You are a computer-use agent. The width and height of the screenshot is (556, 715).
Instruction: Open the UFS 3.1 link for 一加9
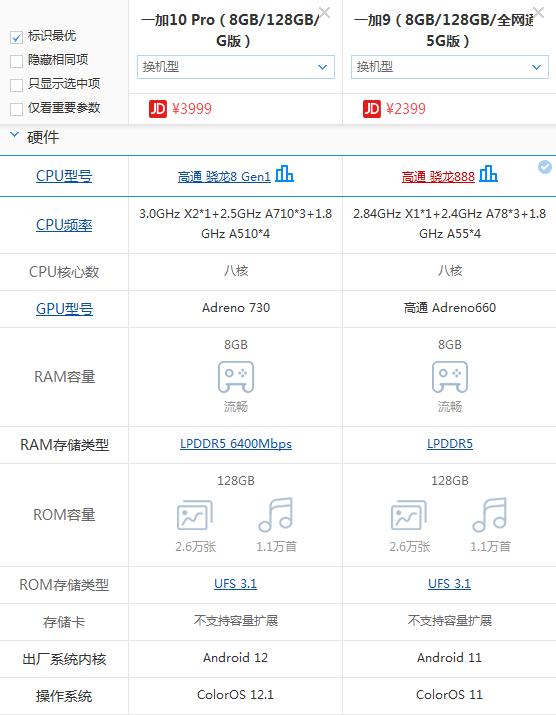coord(449,584)
